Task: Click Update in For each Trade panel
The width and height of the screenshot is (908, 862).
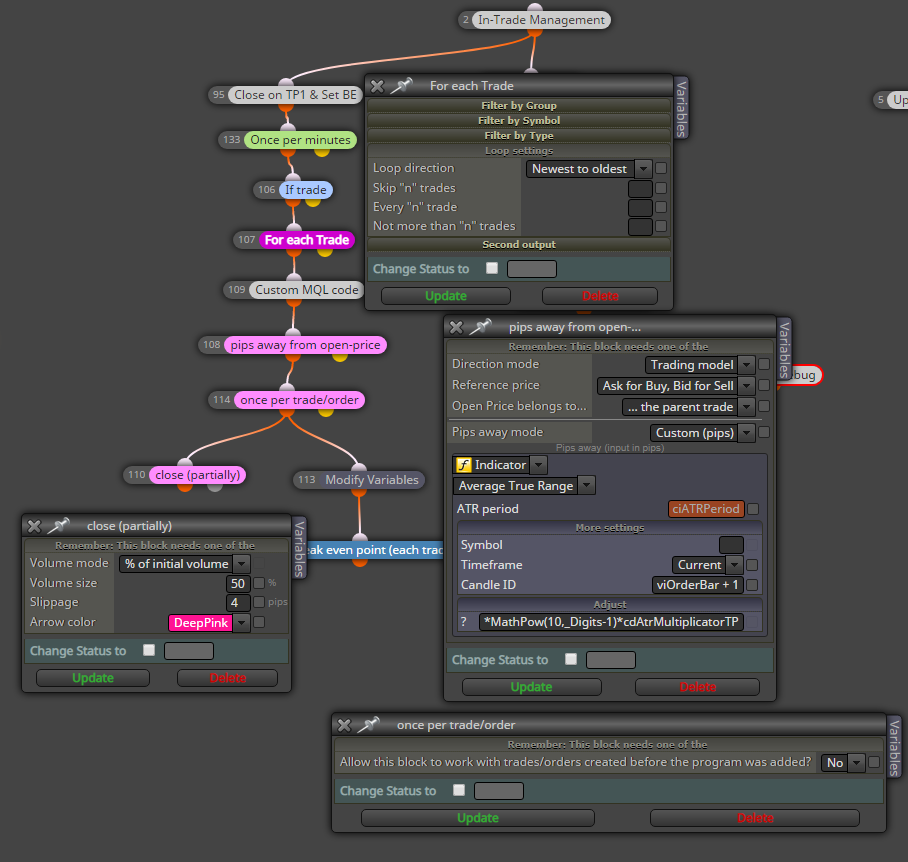Action: coord(446,296)
